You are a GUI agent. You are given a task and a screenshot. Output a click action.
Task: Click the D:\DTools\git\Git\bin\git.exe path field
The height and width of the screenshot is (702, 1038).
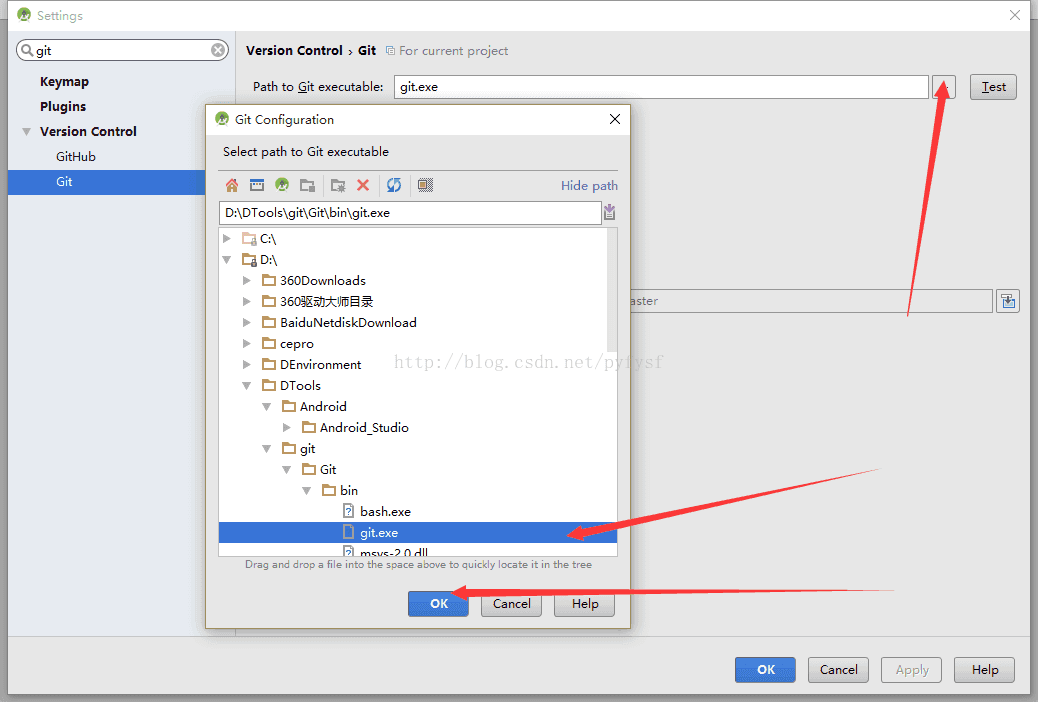click(x=410, y=213)
